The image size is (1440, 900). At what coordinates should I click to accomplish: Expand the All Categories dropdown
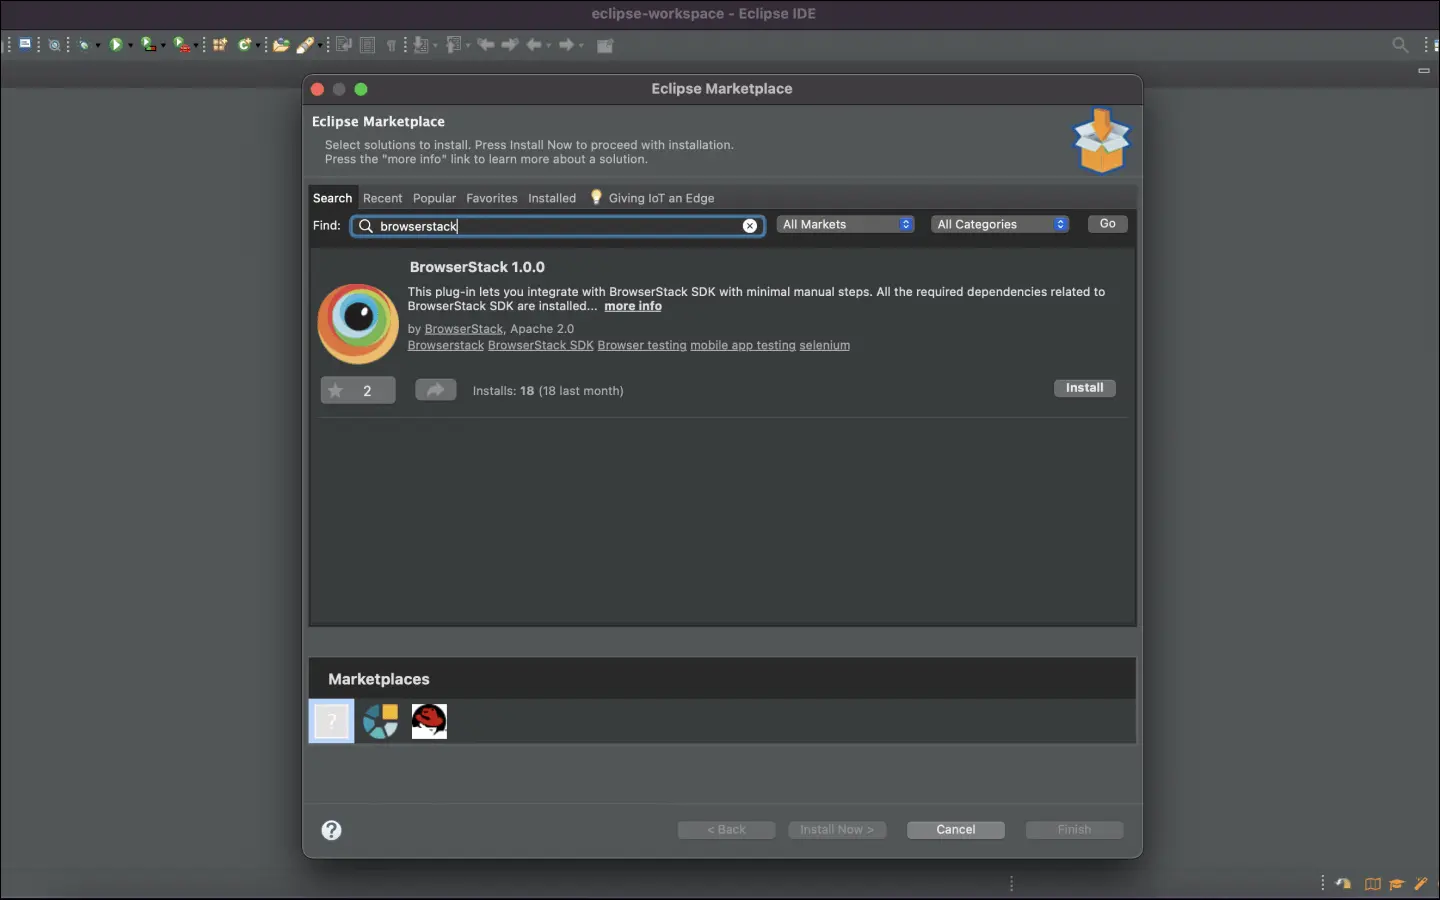[1001, 225]
